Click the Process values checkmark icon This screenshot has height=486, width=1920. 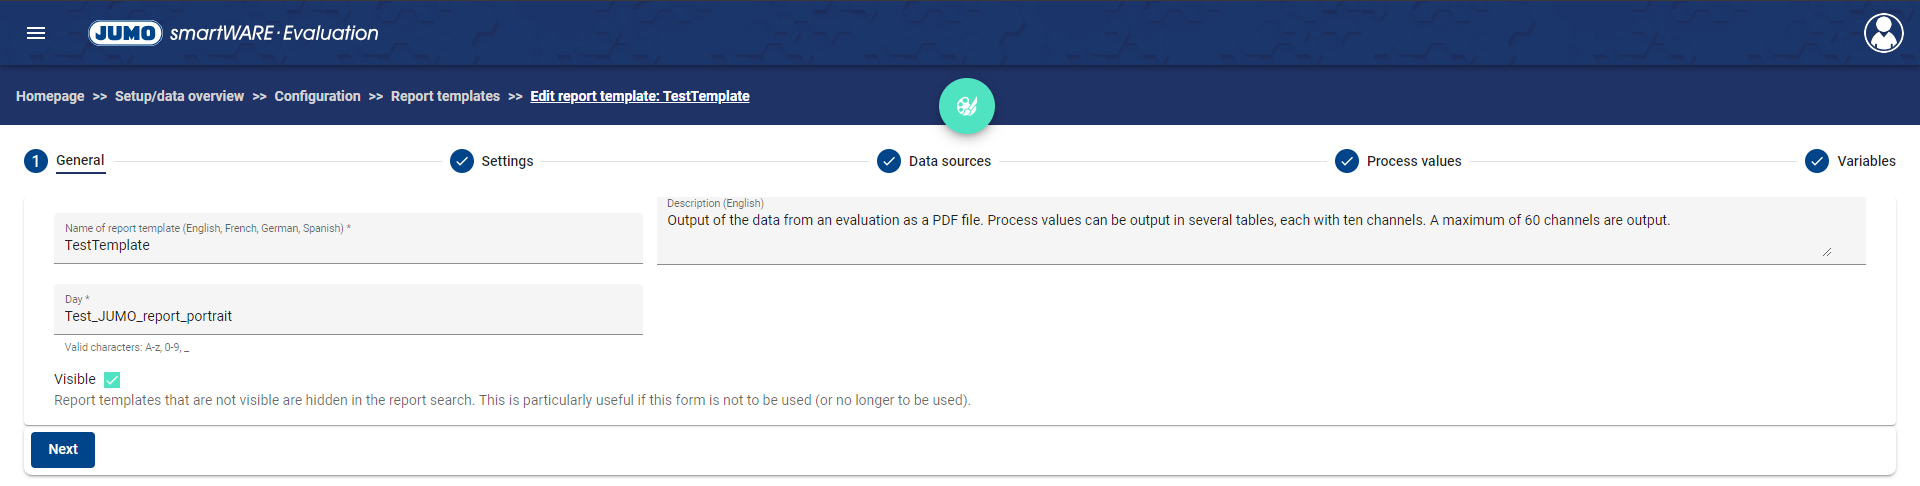[1347, 161]
